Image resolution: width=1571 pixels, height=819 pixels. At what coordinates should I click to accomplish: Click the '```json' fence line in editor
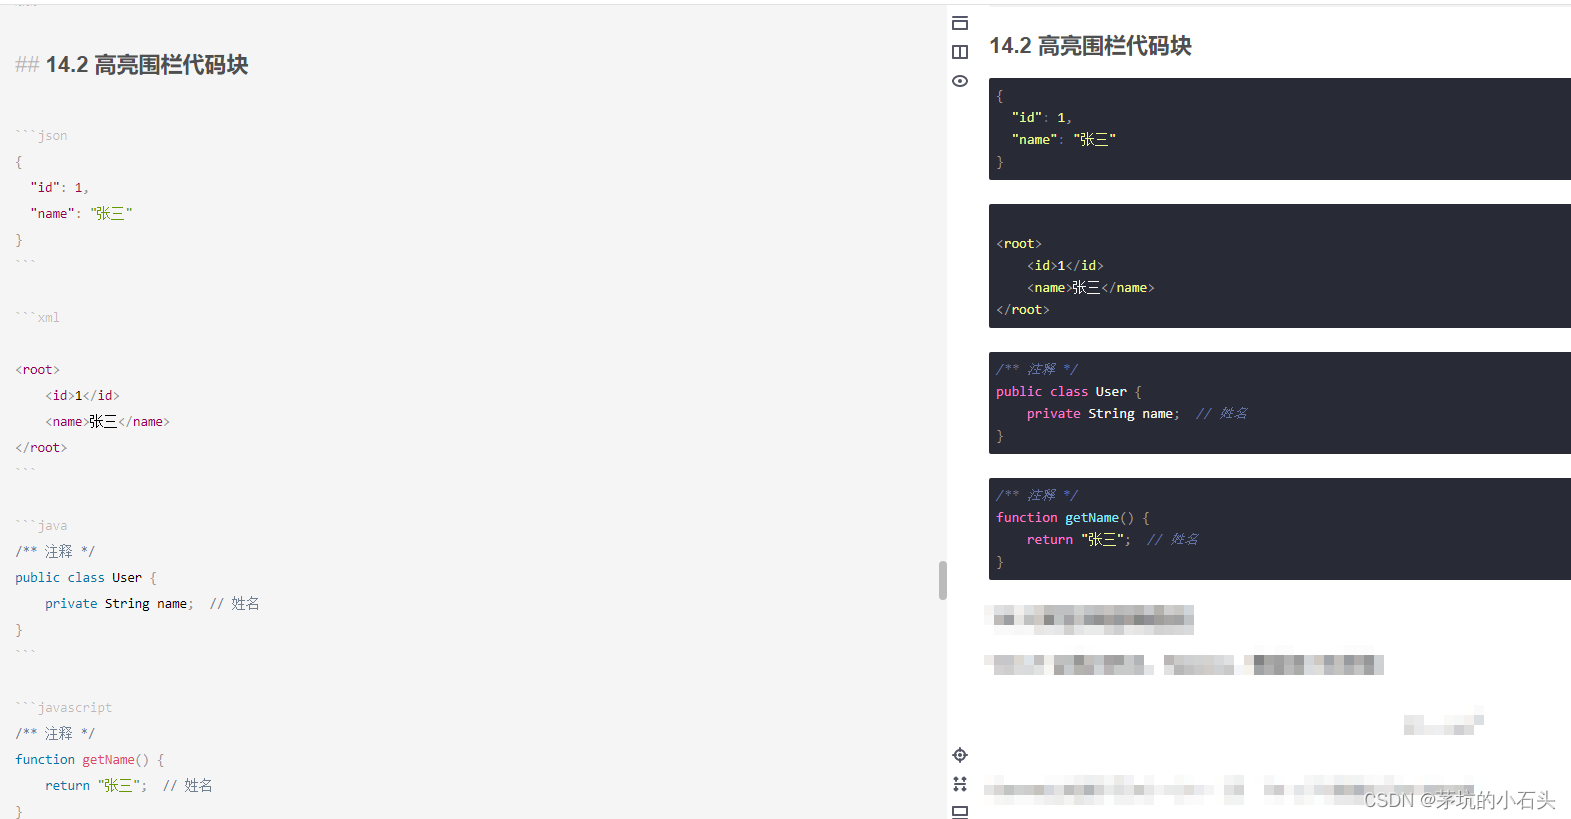(x=41, y=135)
